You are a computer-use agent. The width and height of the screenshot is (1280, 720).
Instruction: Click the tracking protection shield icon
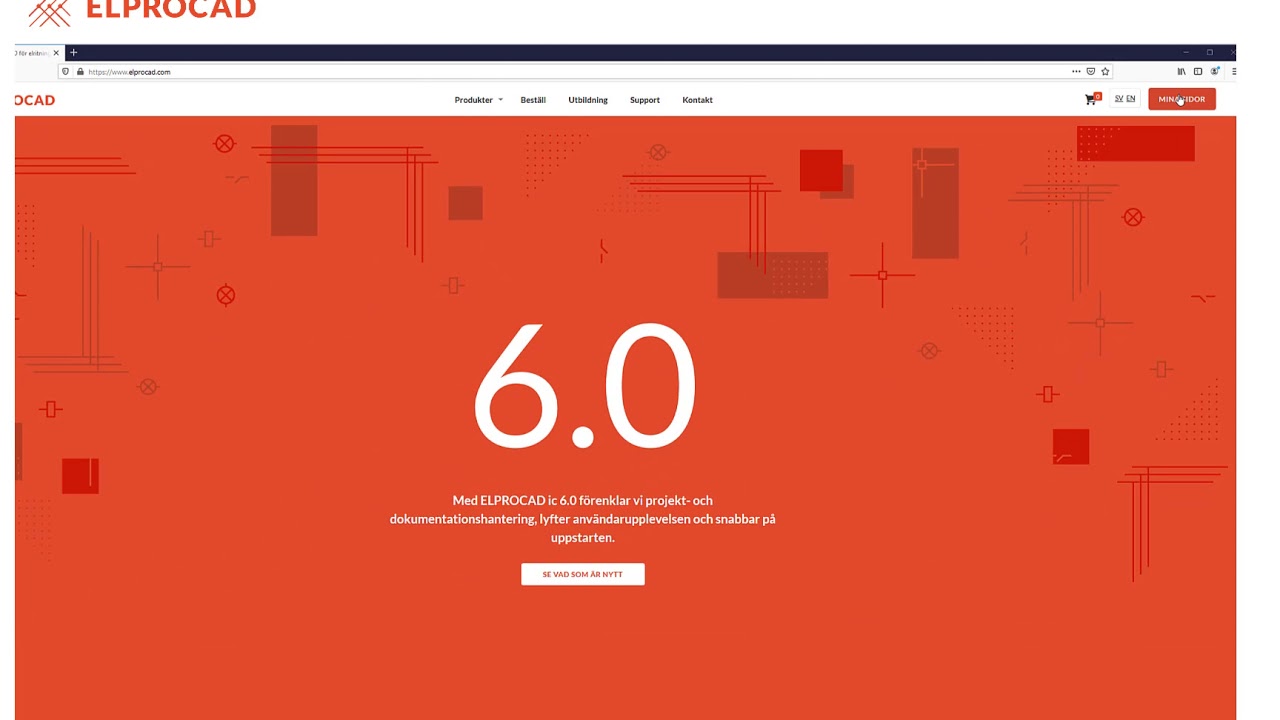click(66, 72)
